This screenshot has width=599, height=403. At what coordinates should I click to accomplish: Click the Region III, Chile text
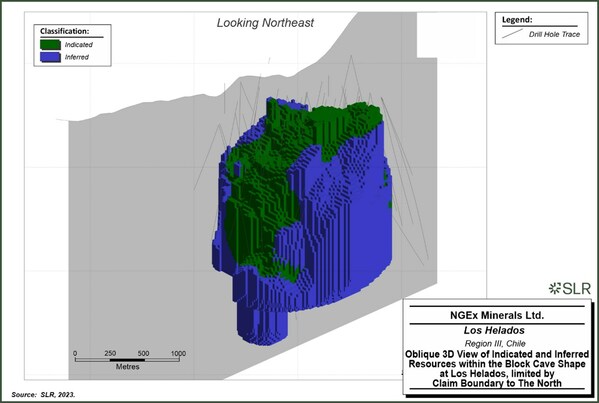point(495,343)
